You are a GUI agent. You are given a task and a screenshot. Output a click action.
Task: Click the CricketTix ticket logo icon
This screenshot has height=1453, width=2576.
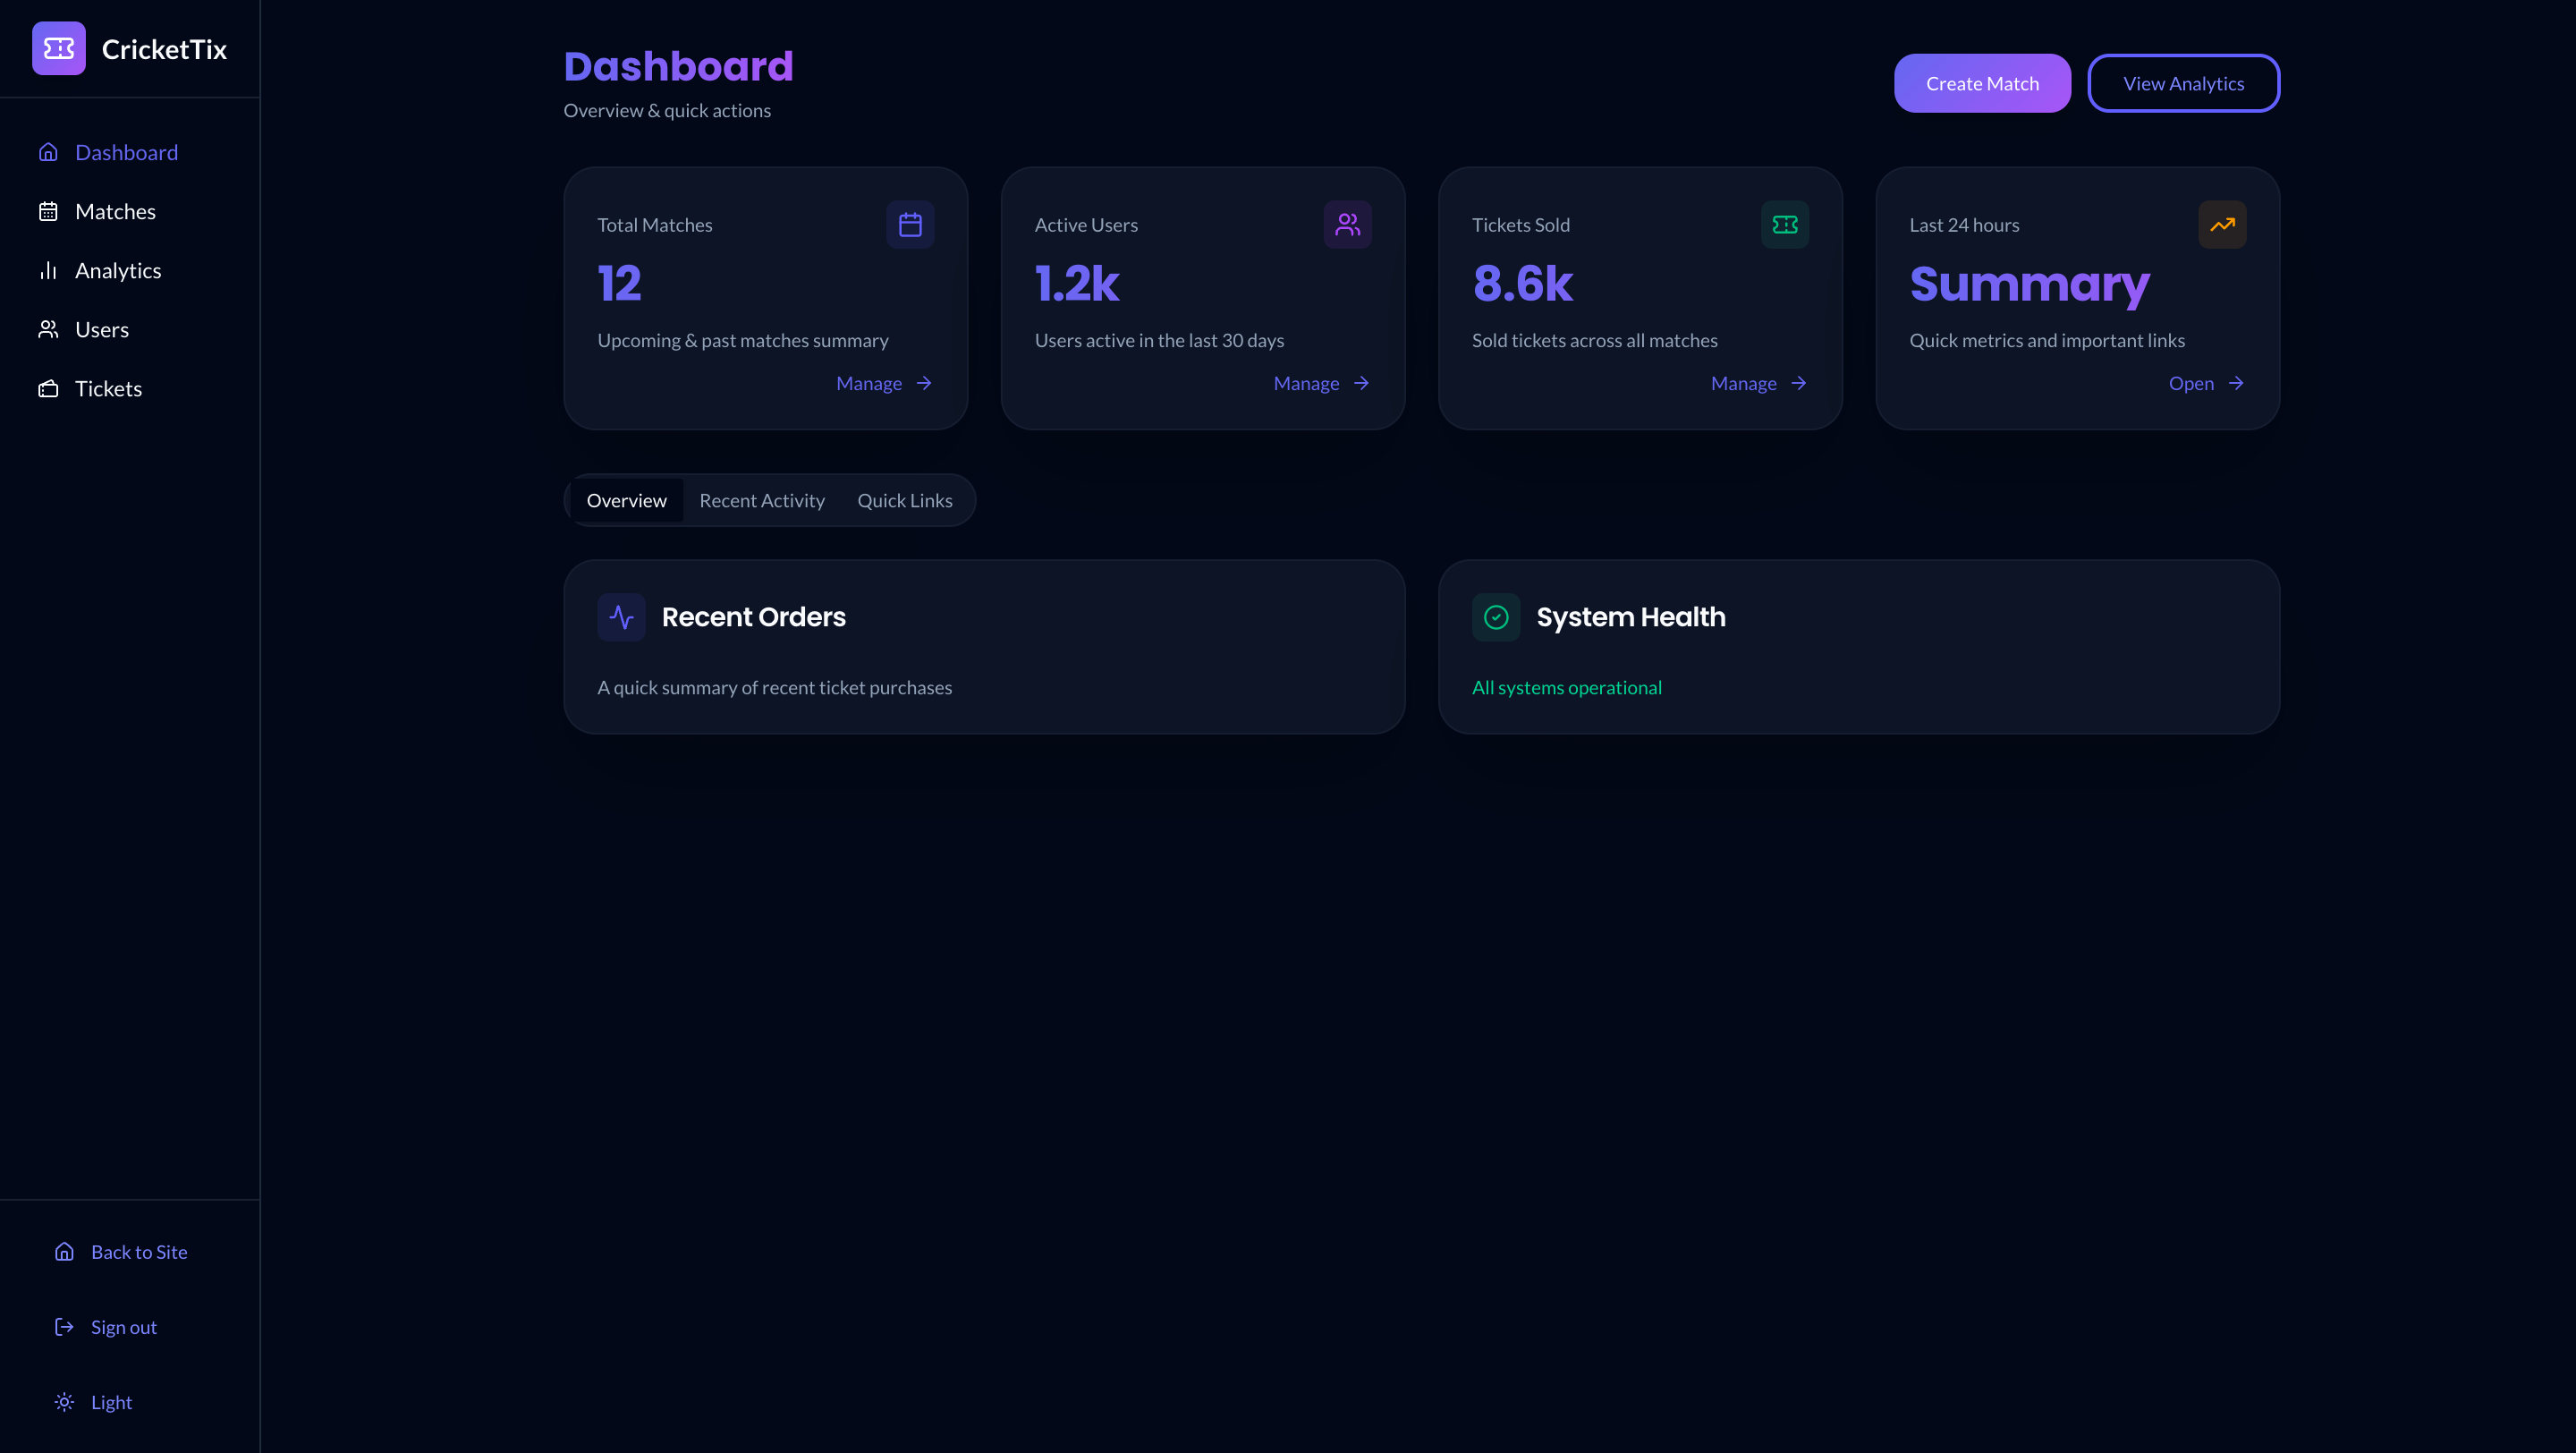(x=58, y=49)
